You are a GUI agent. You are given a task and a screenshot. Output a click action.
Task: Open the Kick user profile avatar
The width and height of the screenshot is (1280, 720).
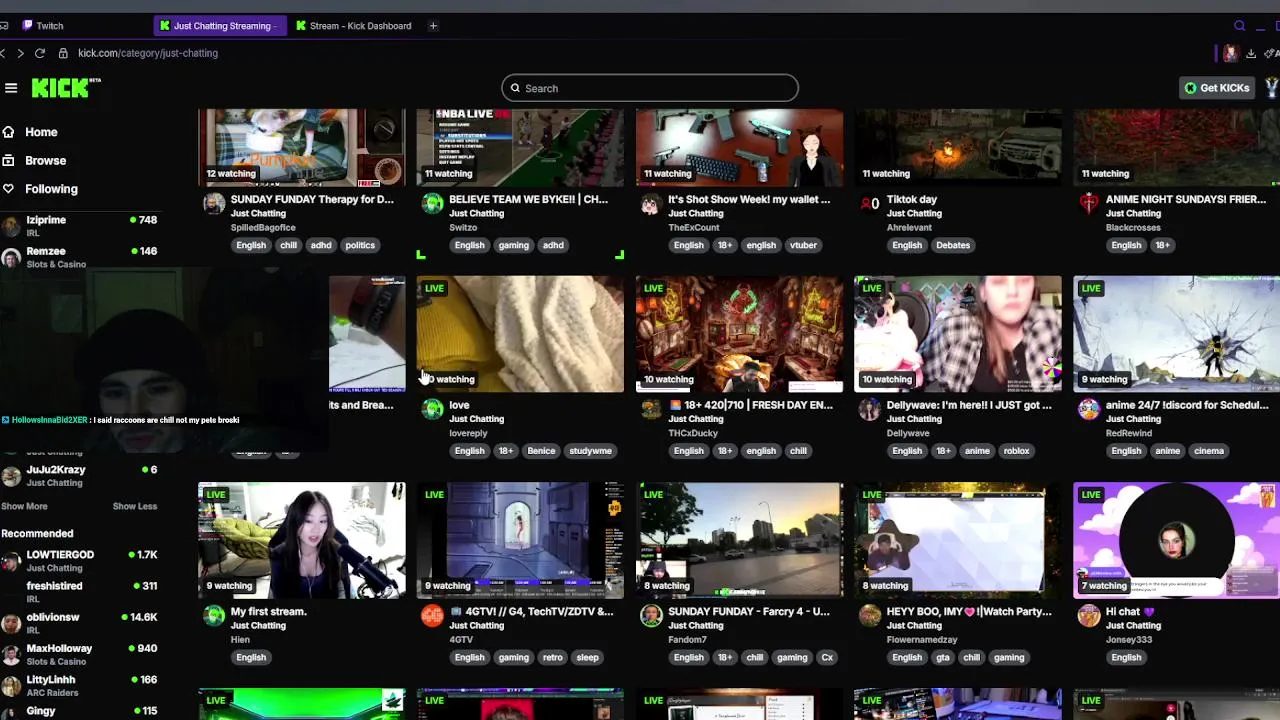[x=1272, y=88]
